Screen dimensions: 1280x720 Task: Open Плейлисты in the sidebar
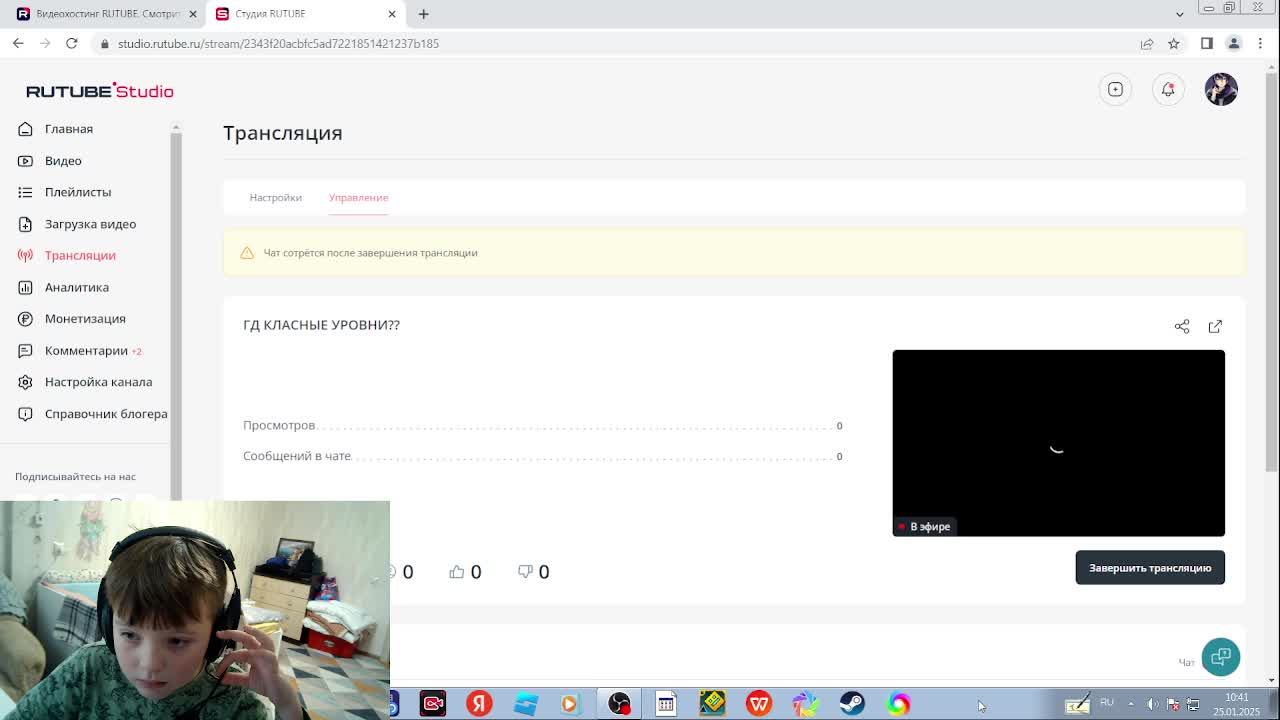coord(78,192)
